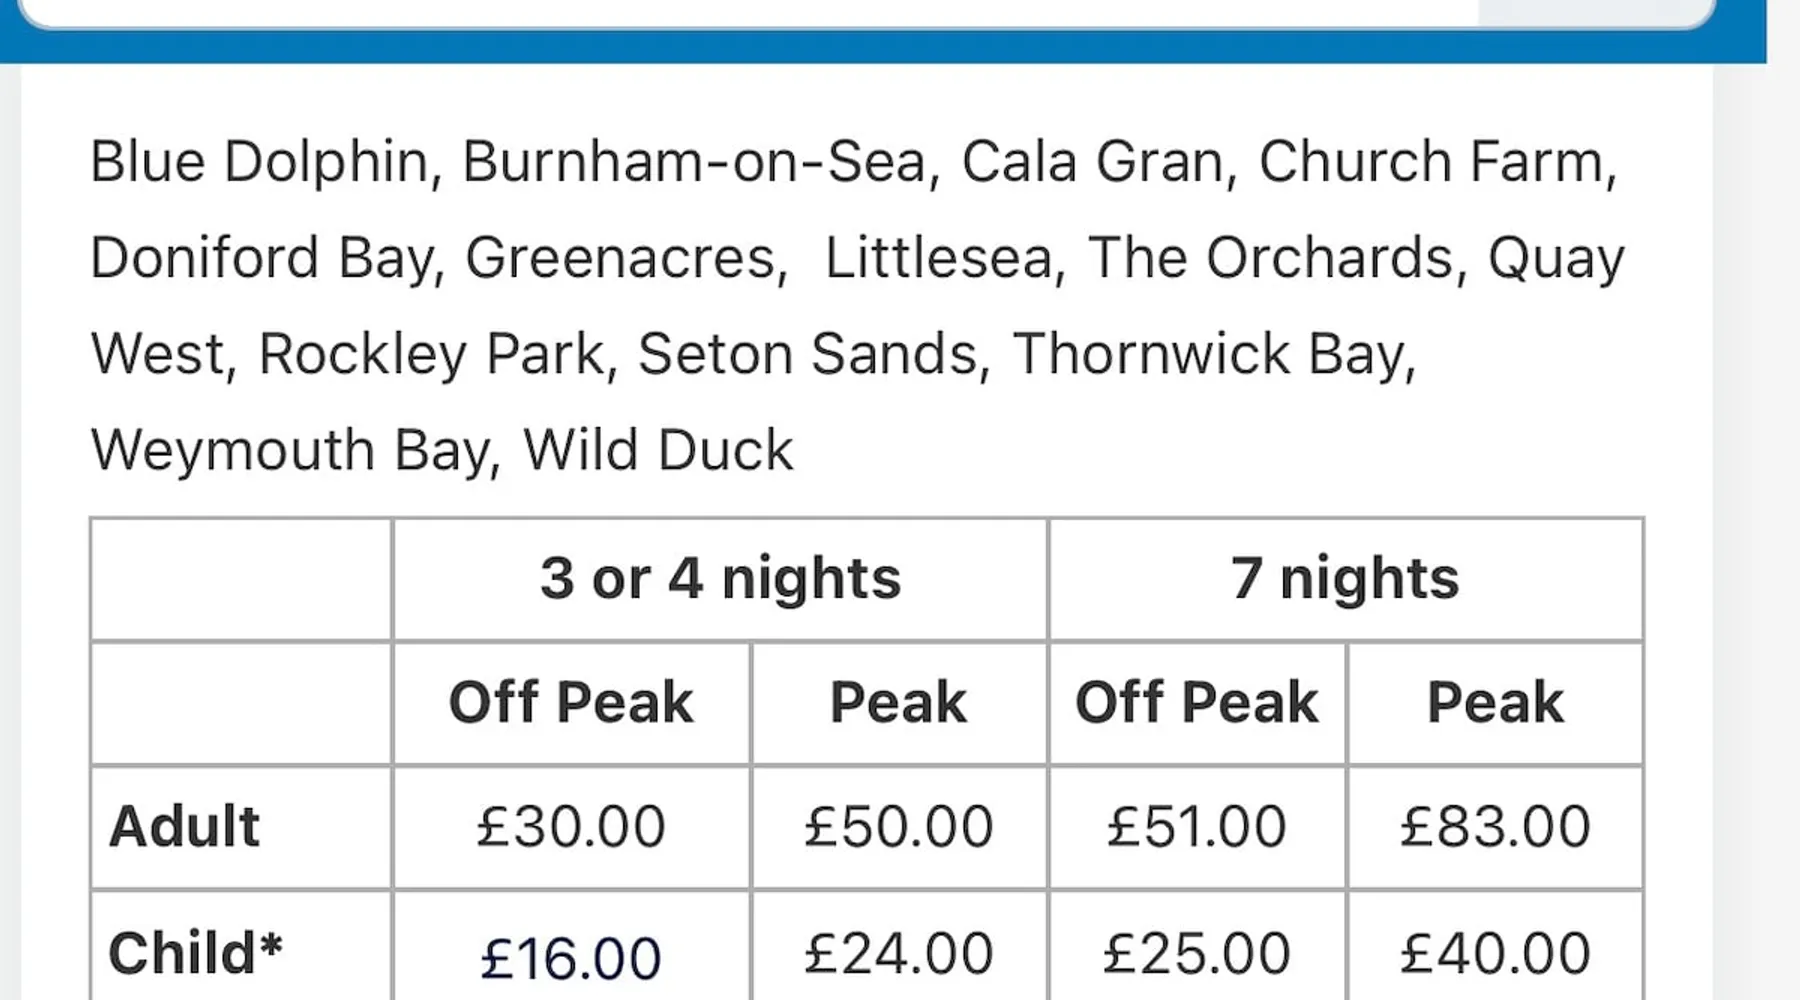Image resolution: width=1800 pixels, height=1000 pixels.
Task: Select Off Peak header under 3 or 4 nights
Action: pyautogui.click(x=571, y=703)
